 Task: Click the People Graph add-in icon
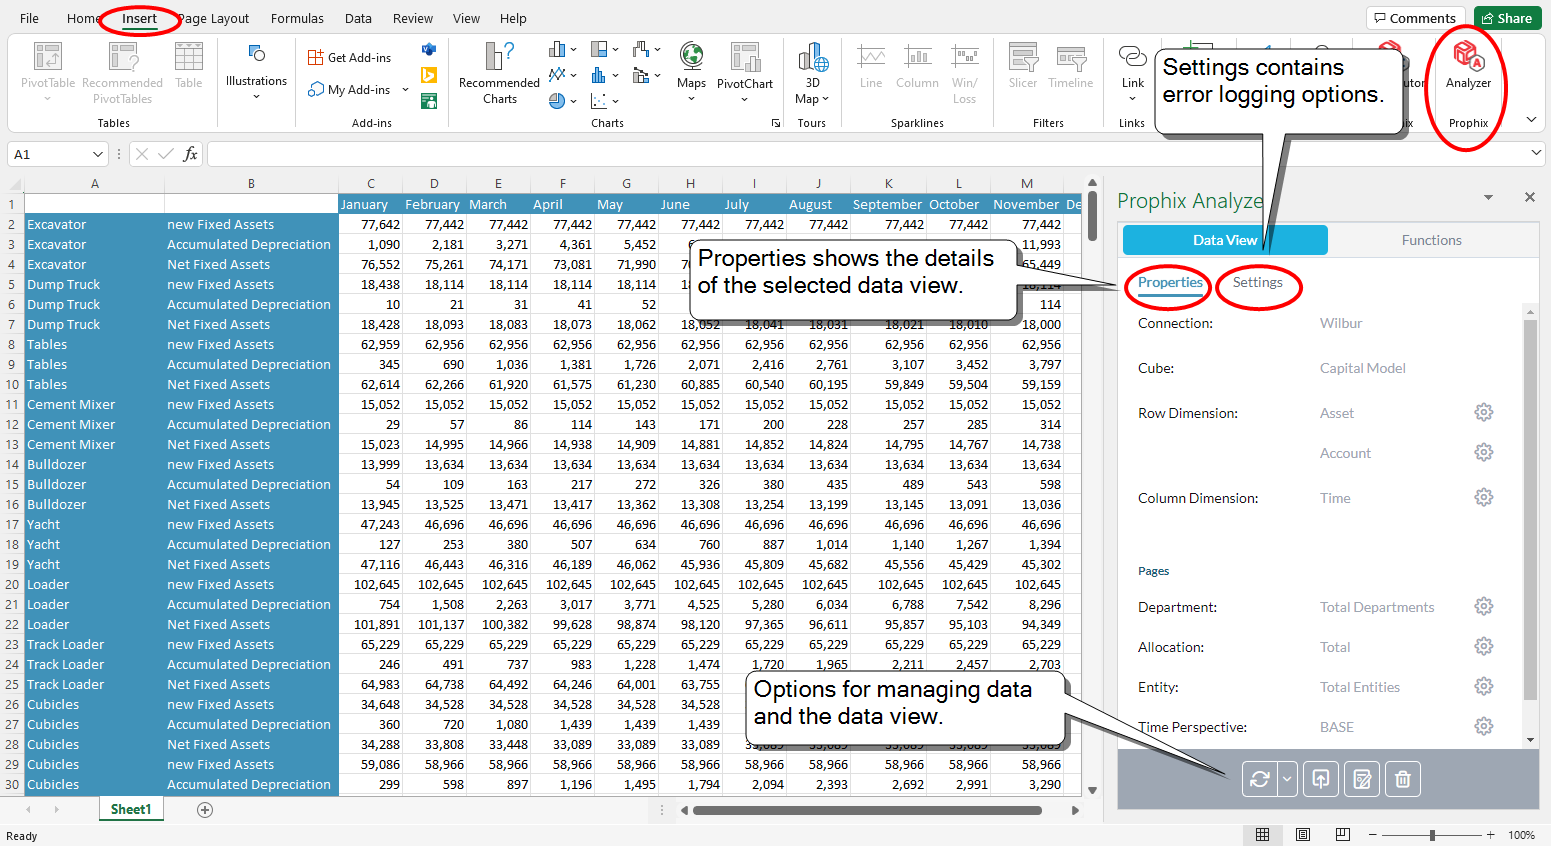(429, 101)
